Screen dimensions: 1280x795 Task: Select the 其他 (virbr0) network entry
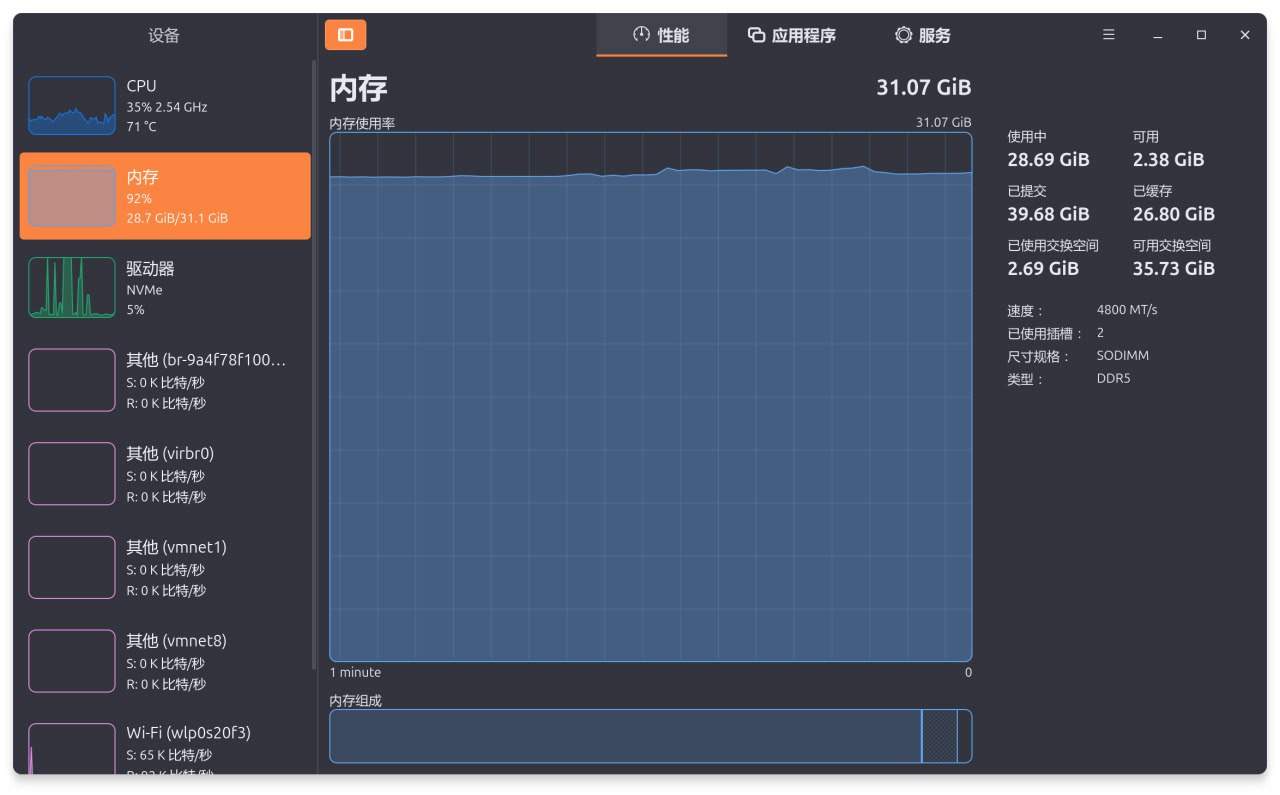pyautogui.click(x=165, y=474)
